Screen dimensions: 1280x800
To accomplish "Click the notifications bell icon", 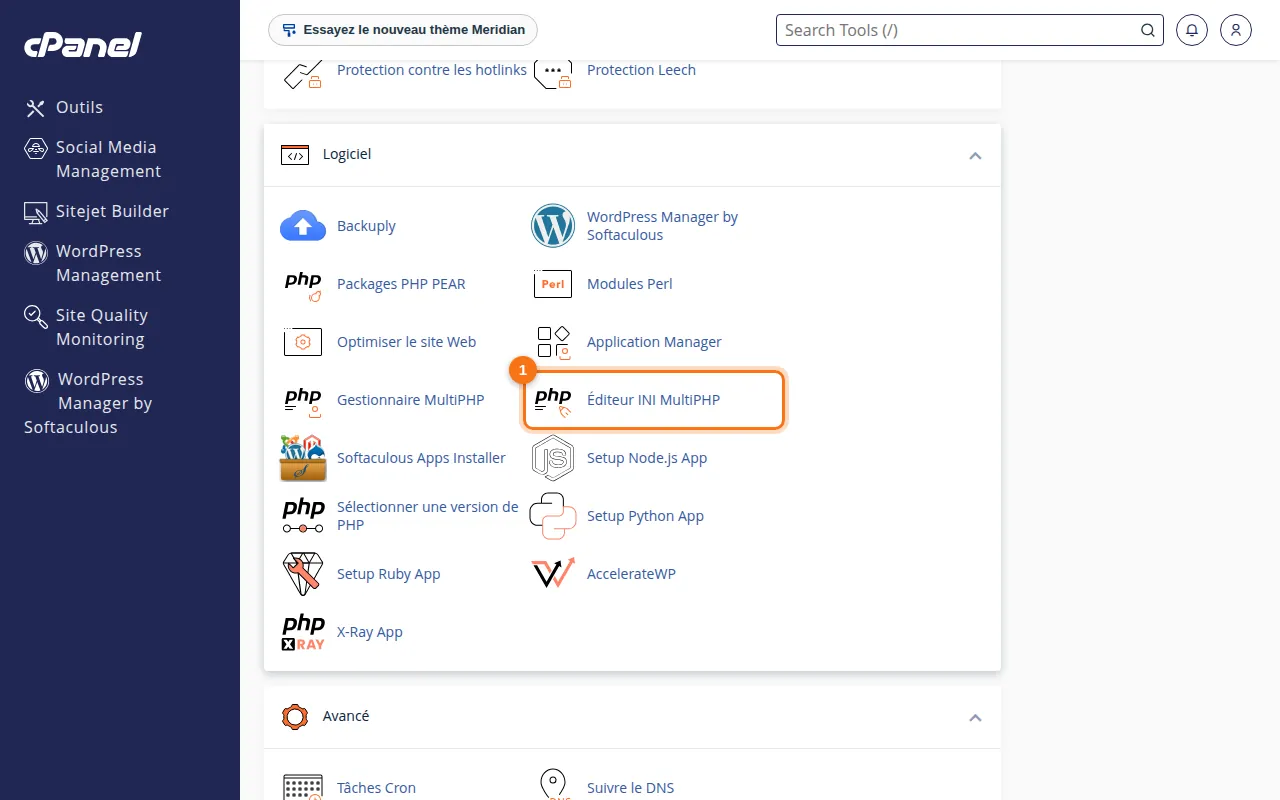I will 1192,30.
